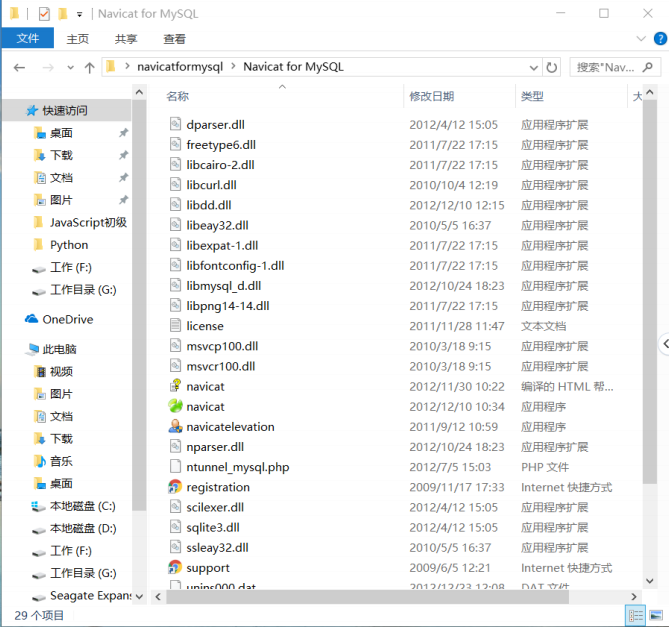669x627 pixels.
Task: Sort by the 类型 type column header
Action: (532, 96)
